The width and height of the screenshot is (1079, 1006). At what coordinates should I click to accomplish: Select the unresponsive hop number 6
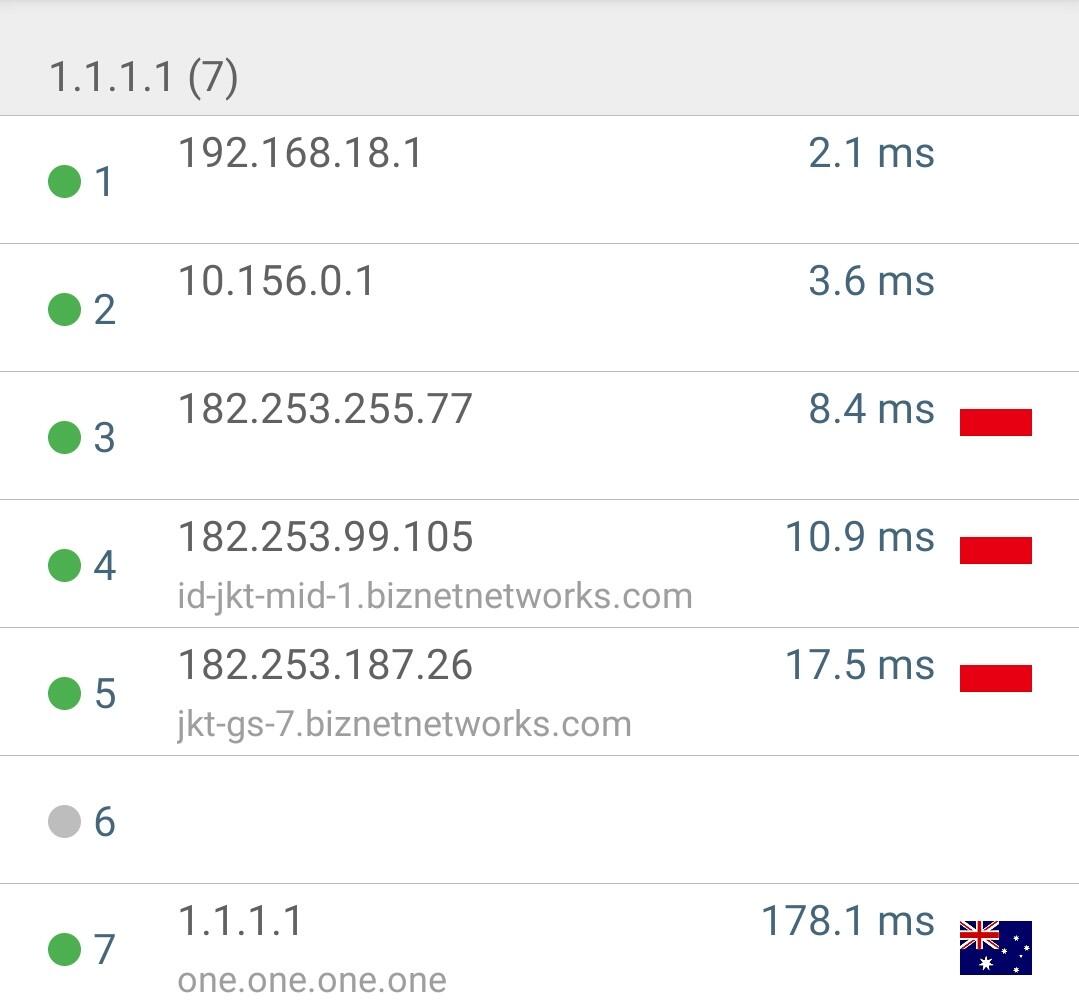tap(105, 822)
